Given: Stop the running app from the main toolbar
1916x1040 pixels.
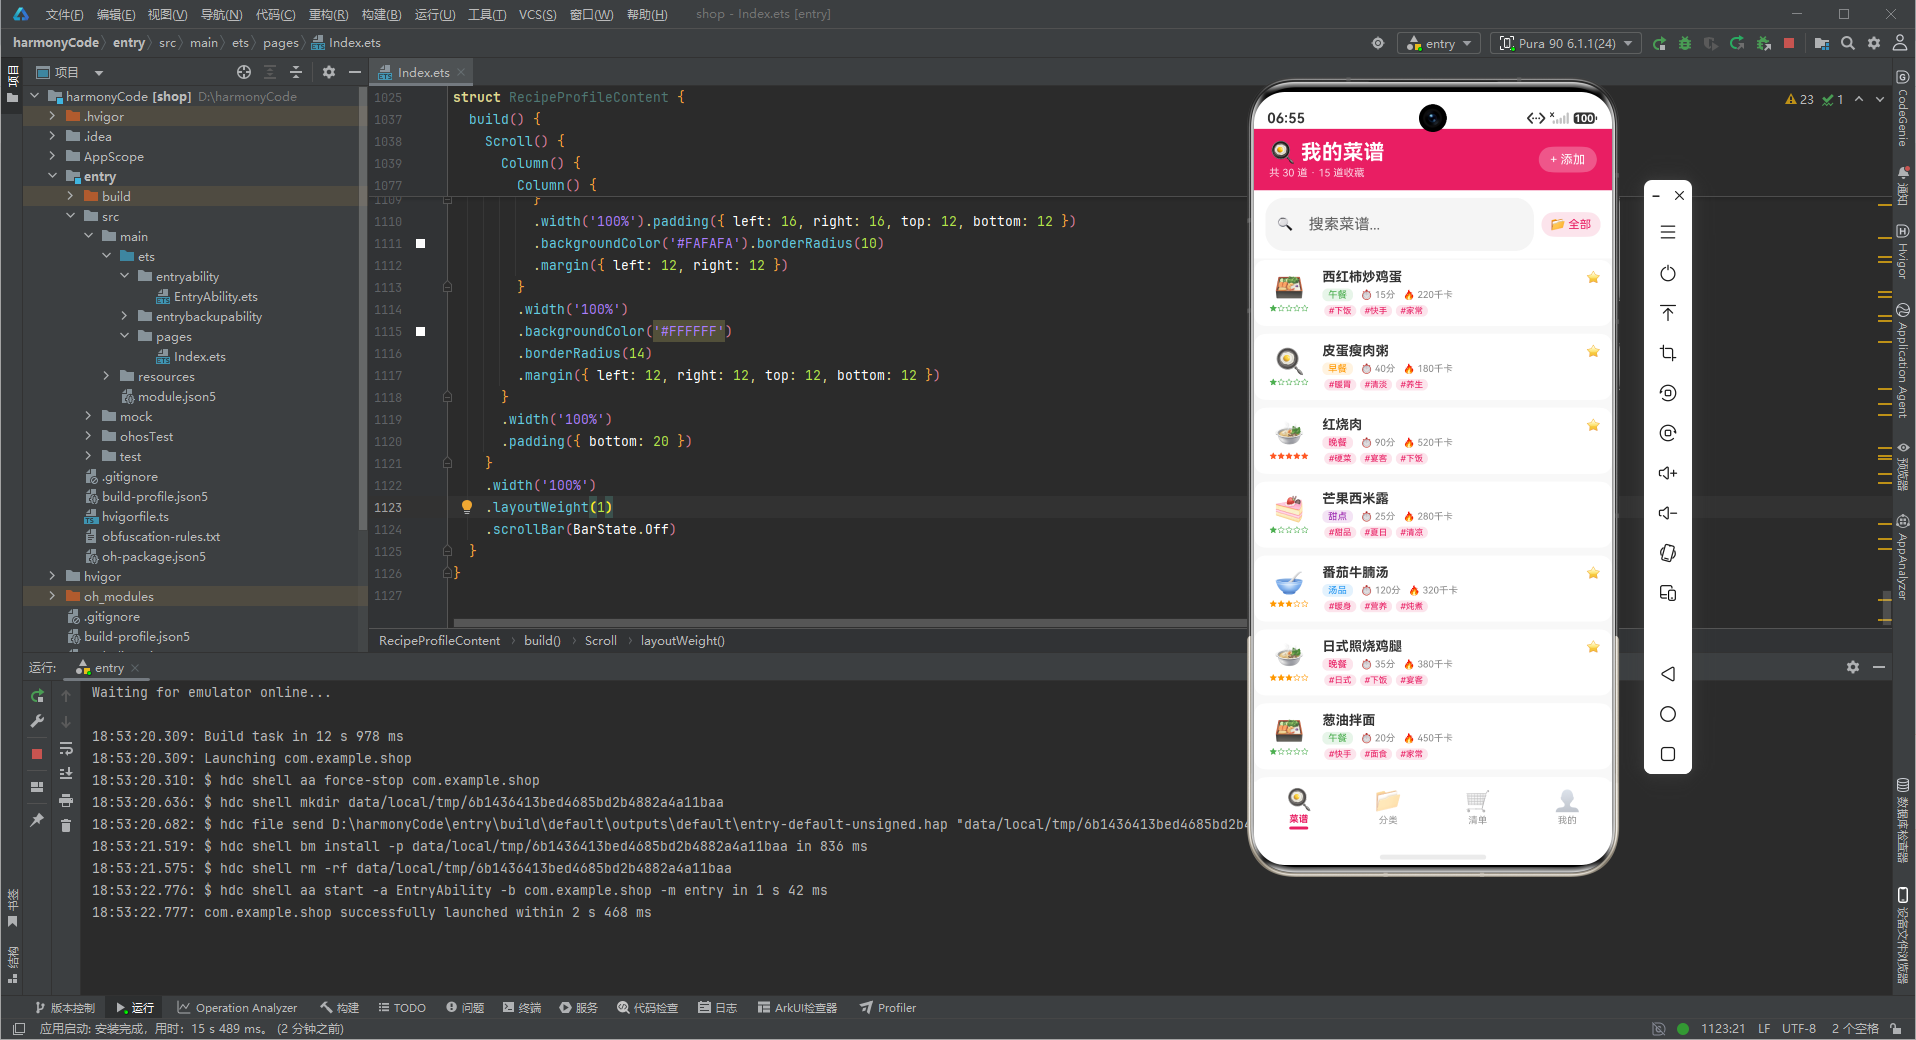Looking at the screenshot, I should (x=1789, y=43).
